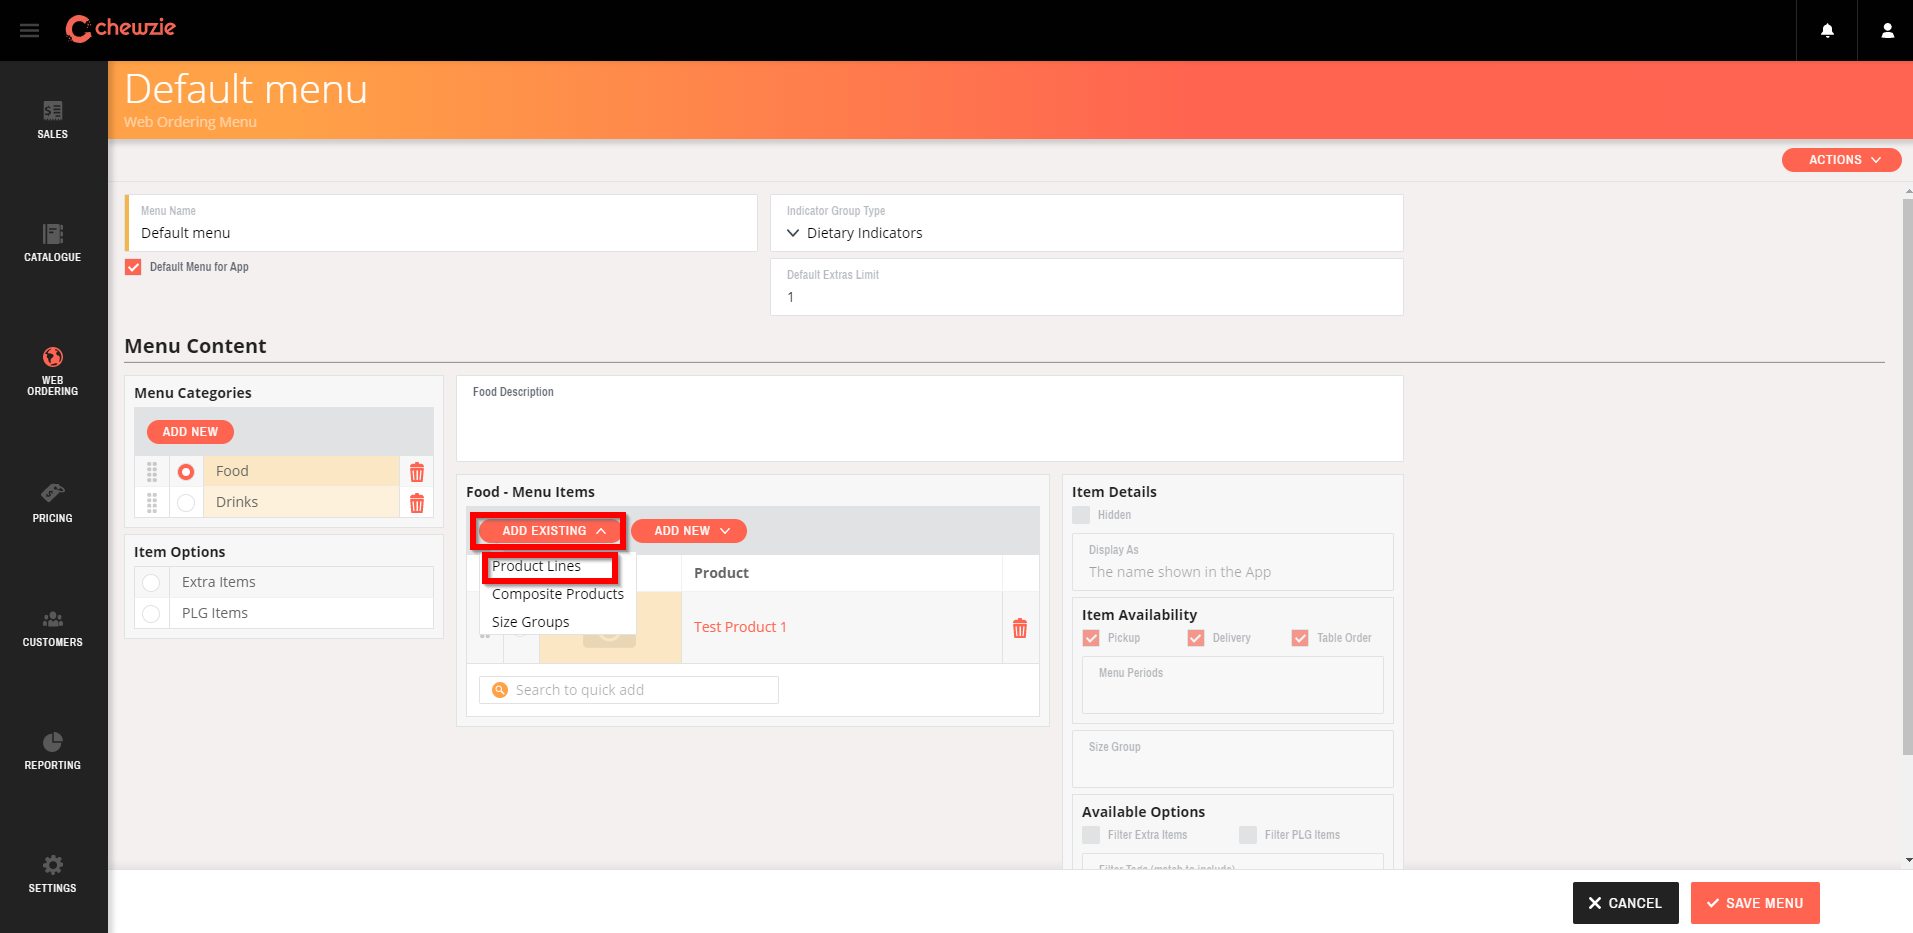Viewport: 1913px width, 933px height.
Task: Delete Test Product 1 row
Action: click(x=1020, y=628)
